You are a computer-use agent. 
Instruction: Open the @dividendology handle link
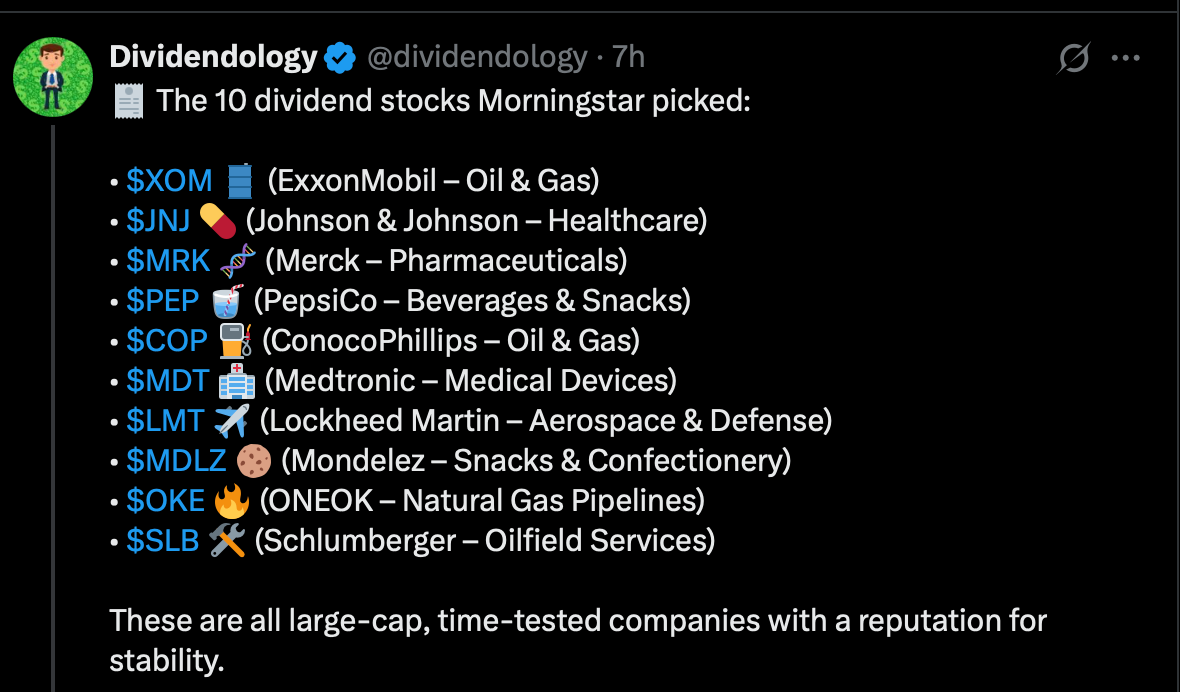pos(477,58)
